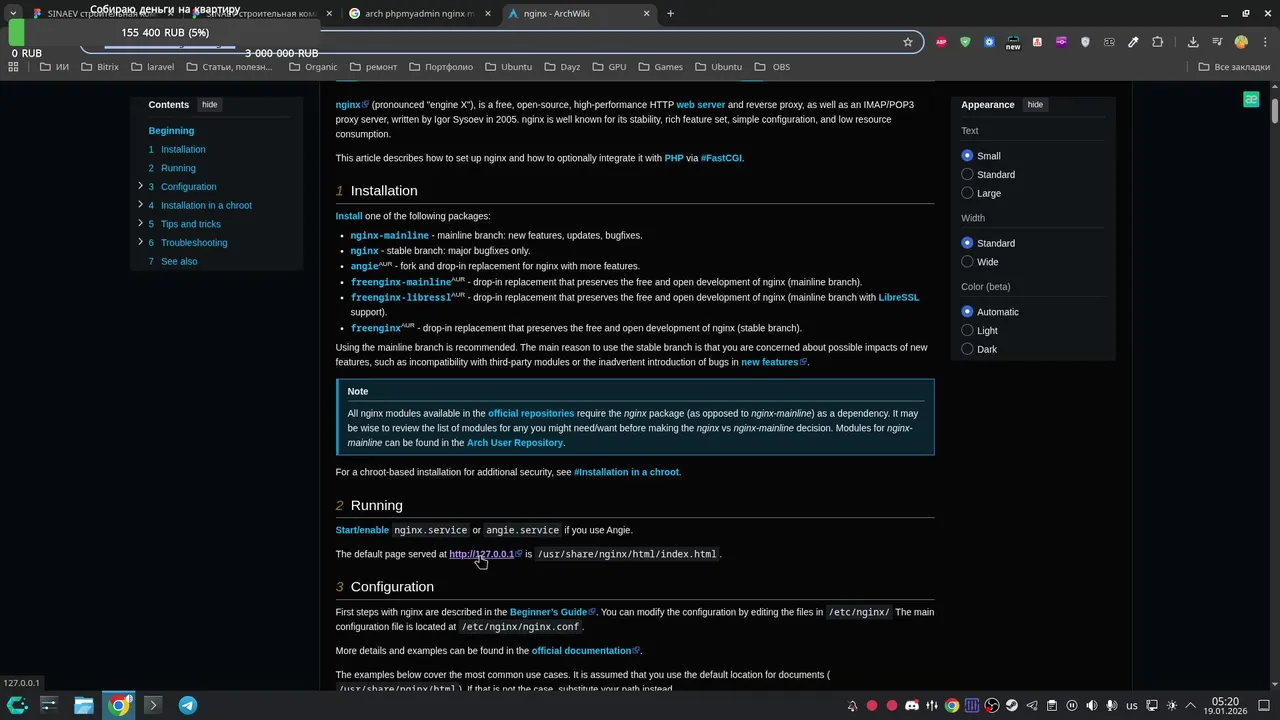Screen dimensions: 1280x720
Task: Click the browser address bar
Action: pyautogui.click(x=500, y=42)
